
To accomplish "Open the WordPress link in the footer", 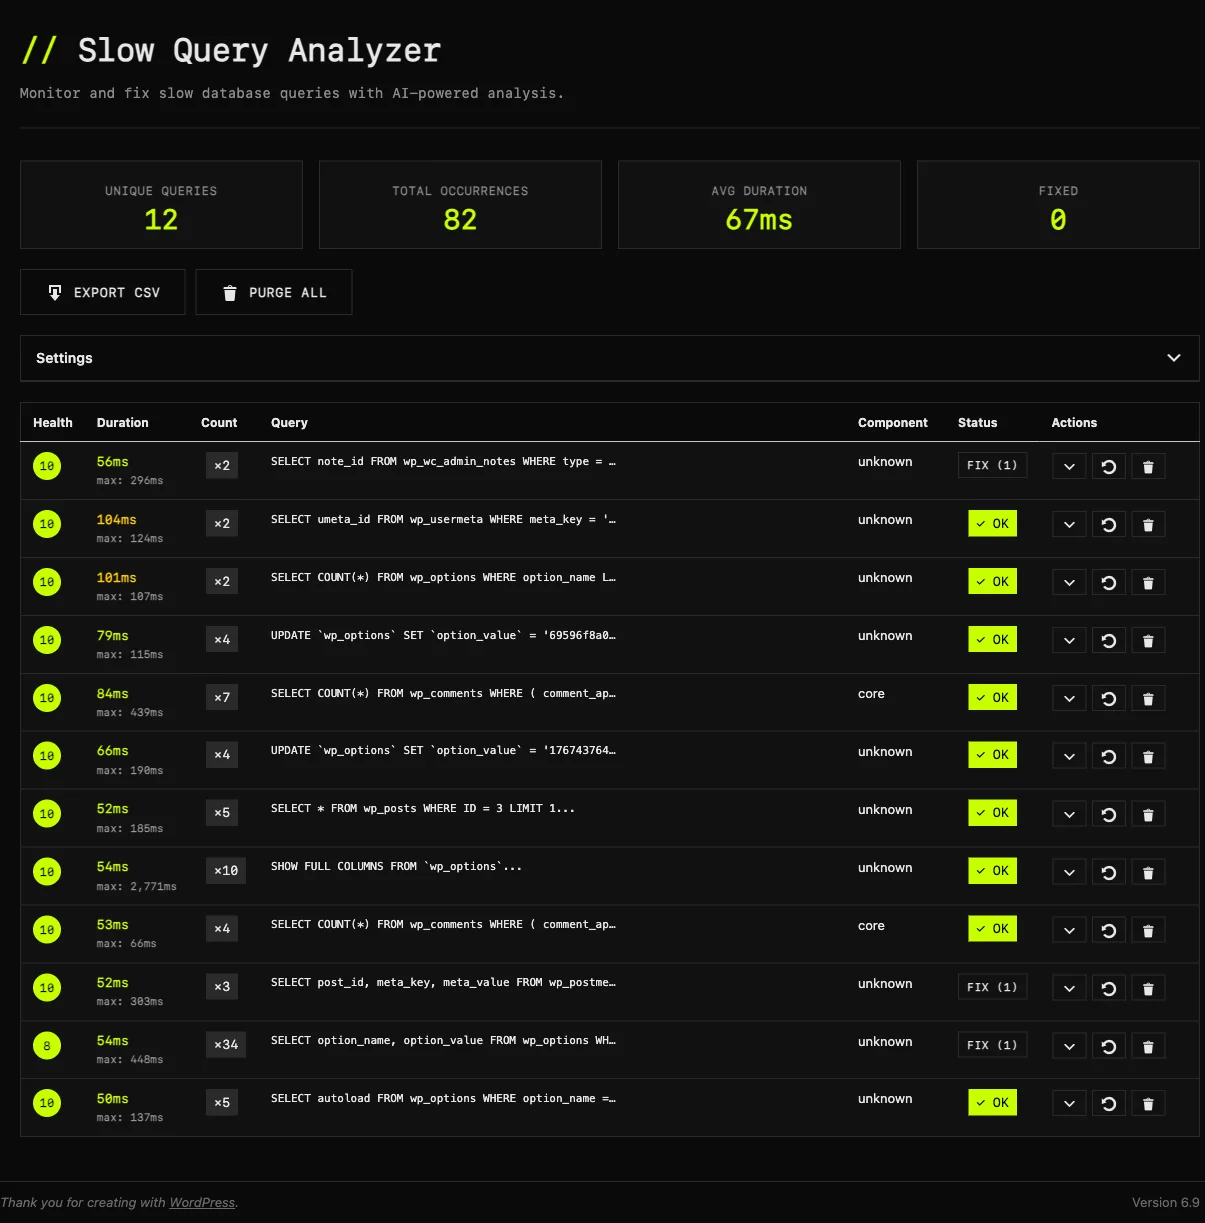I will 202,1202.
